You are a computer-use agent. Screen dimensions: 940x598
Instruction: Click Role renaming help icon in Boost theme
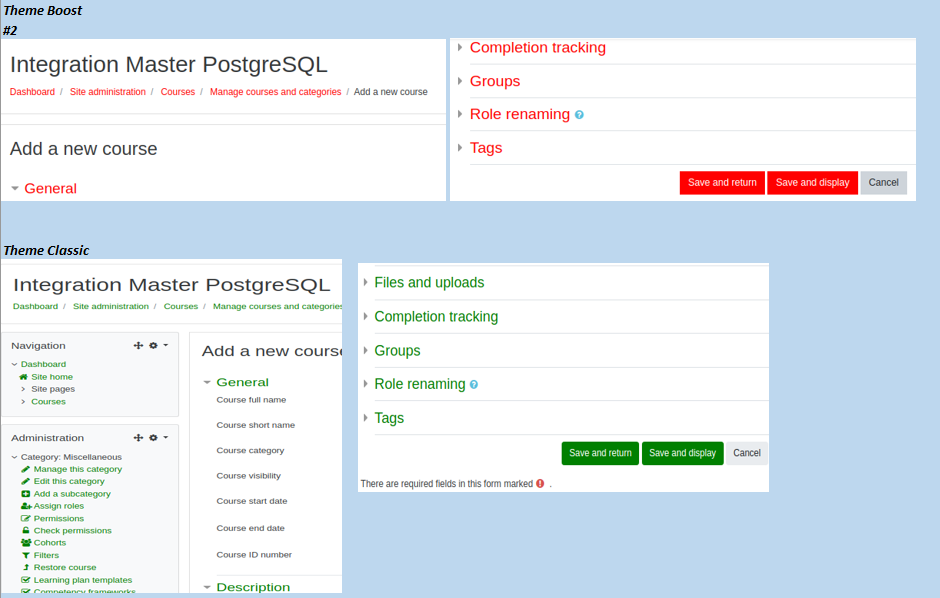(579, 115)
